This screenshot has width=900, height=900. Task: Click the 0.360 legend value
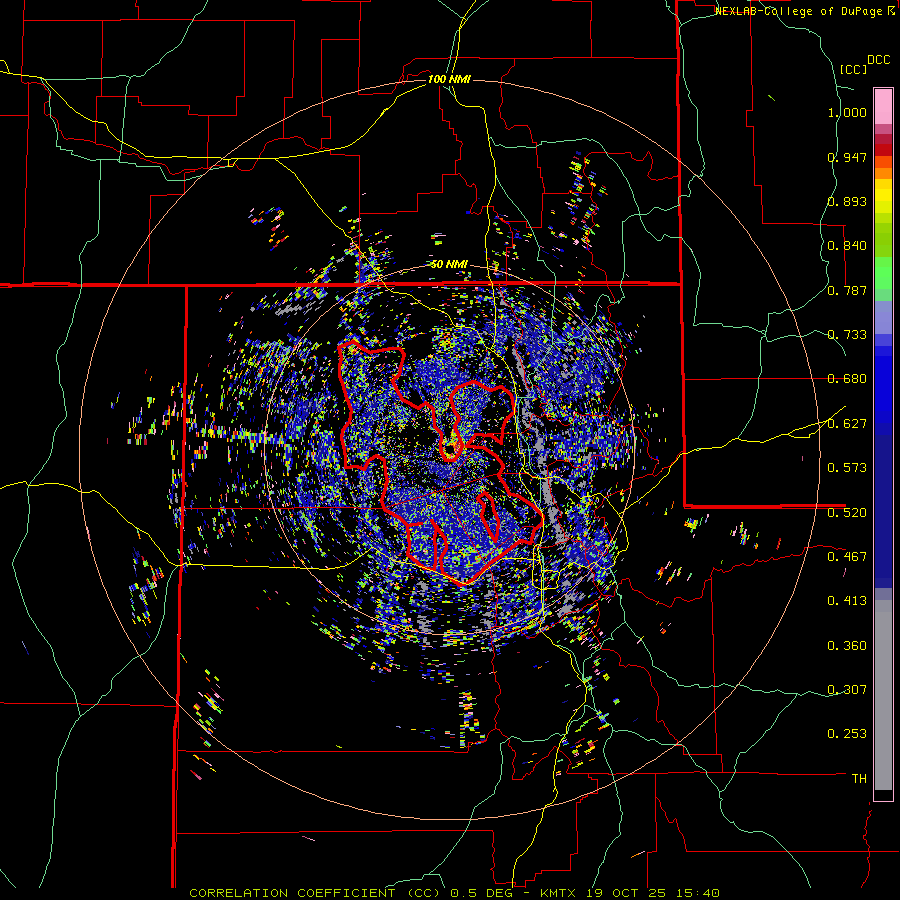tap(847, 646)
